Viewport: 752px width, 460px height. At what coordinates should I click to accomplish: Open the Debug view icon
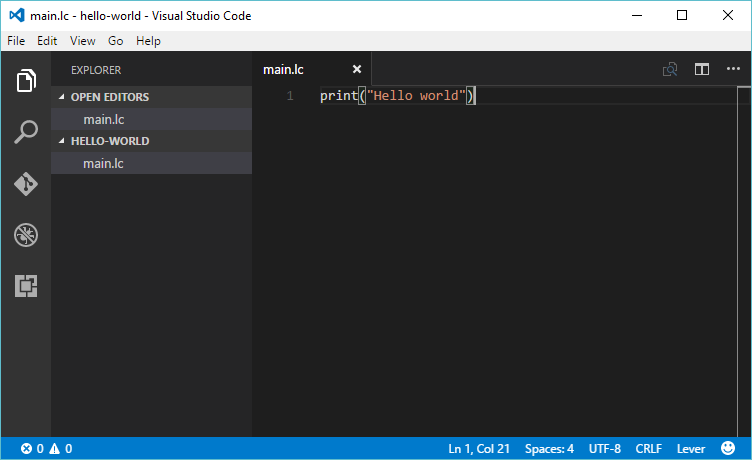[26, 236]
